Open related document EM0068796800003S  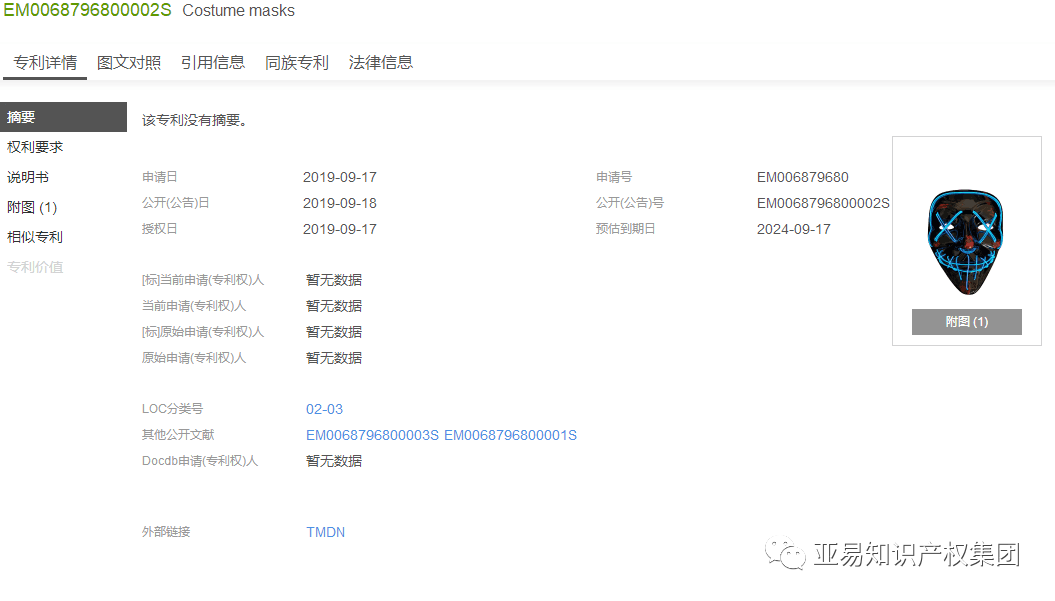[x=372, y=435]
